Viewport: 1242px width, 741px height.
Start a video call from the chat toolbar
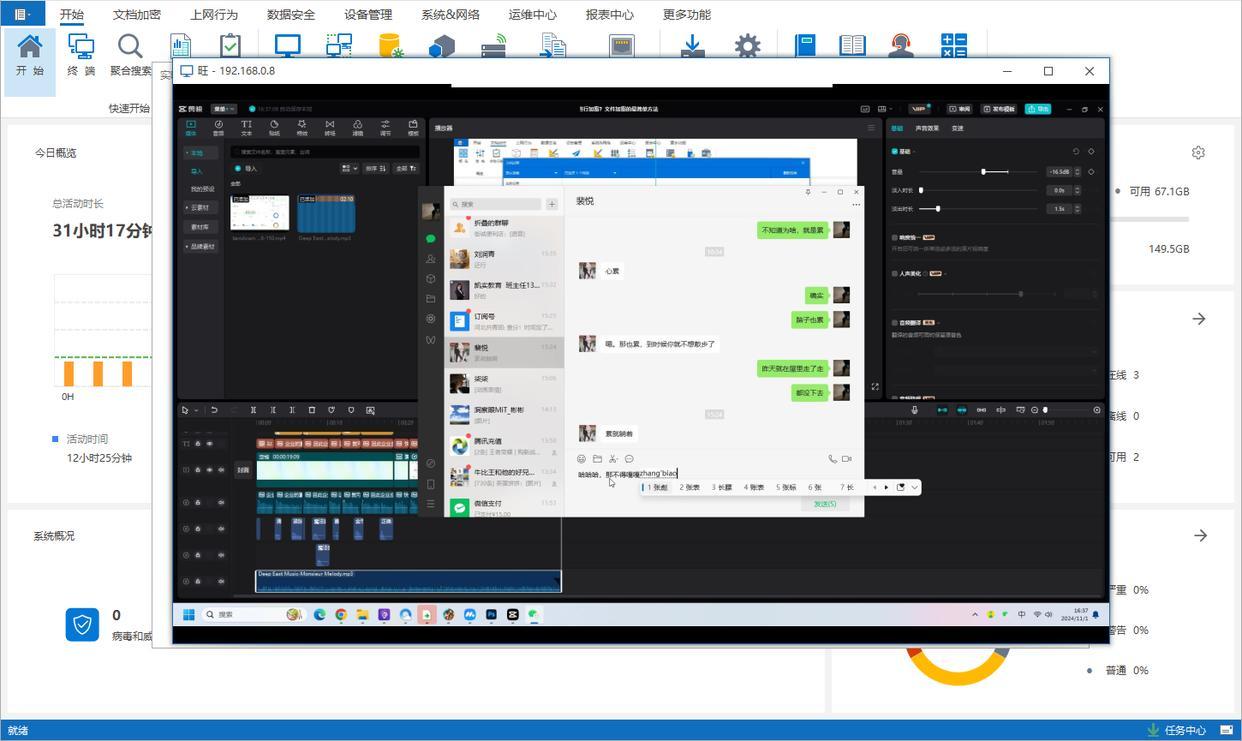coord(847,459)
